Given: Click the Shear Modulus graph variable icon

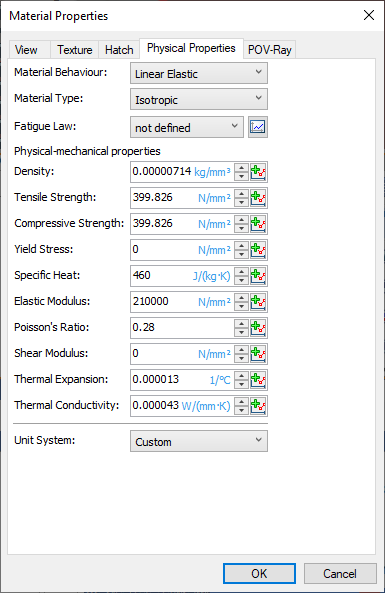Looking at the screenshot, I should 258,354.
